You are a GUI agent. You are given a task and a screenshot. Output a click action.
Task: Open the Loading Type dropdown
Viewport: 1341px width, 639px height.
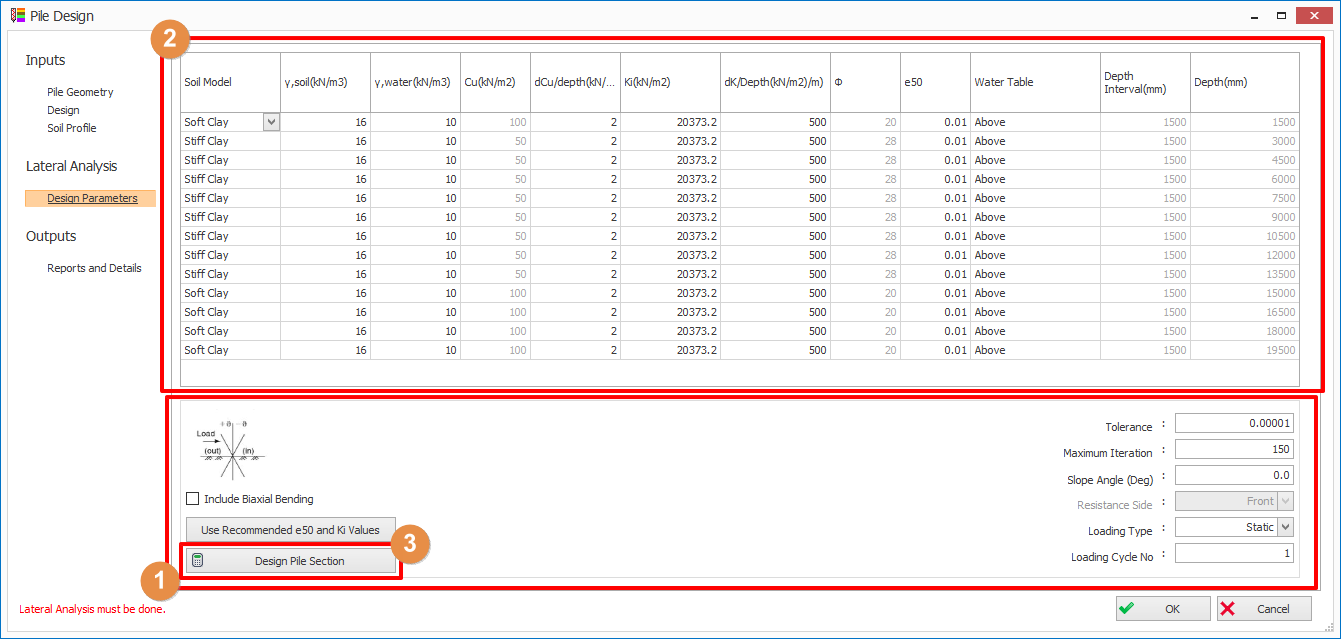click(x=1285, y=527)
